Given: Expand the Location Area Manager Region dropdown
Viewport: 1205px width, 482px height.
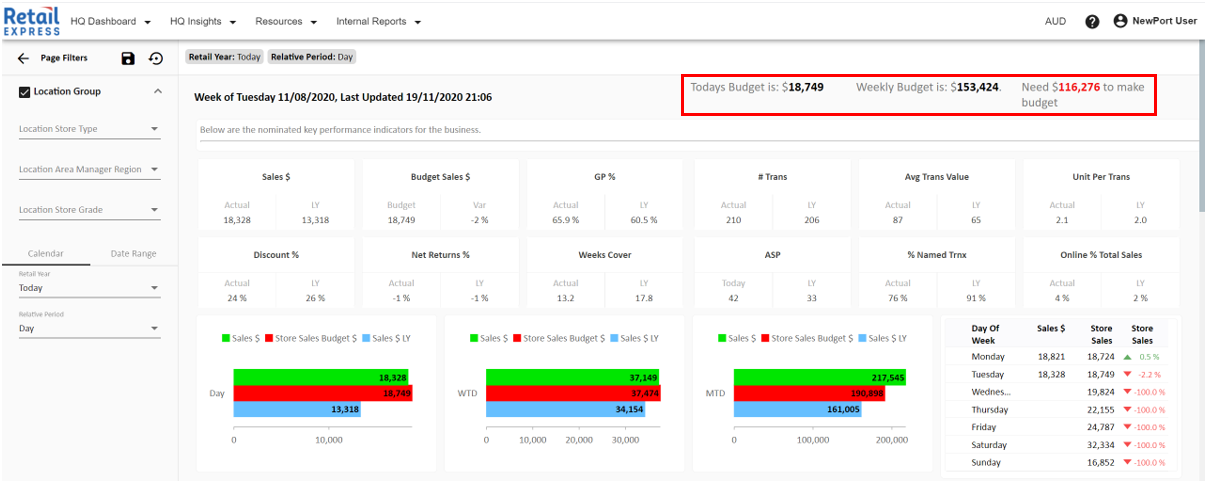Looking at the screenshot, I should [x=89, y=170].
